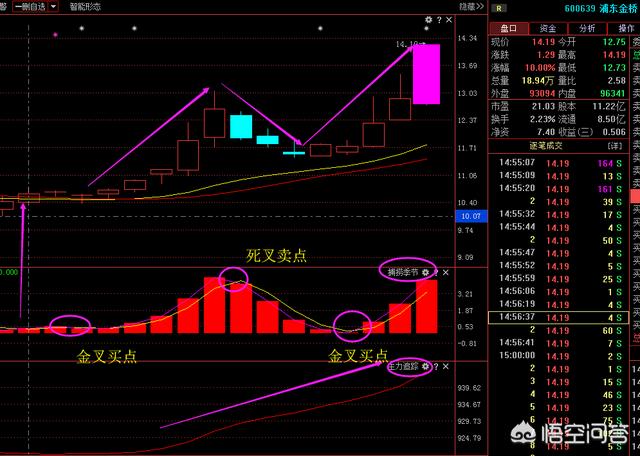
Task: Collapse side panel with 隐藏>> button
Action: click(x=471, y=7)
